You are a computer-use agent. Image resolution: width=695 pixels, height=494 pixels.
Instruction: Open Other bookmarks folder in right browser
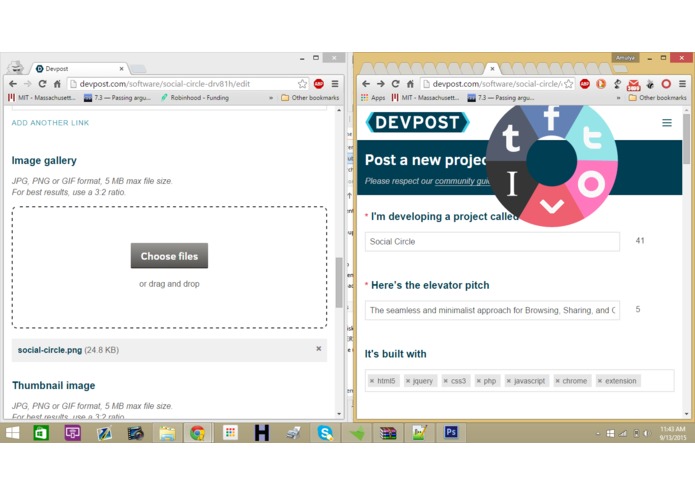[x=658, y=97]
